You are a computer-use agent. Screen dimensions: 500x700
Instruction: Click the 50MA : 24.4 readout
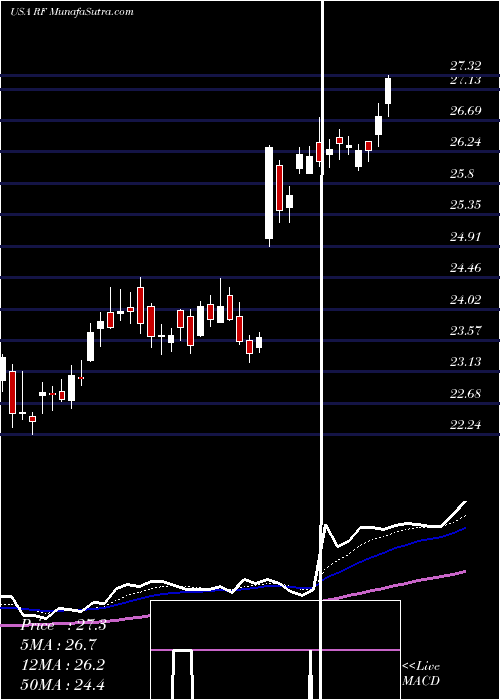click(x=62, y=684)
